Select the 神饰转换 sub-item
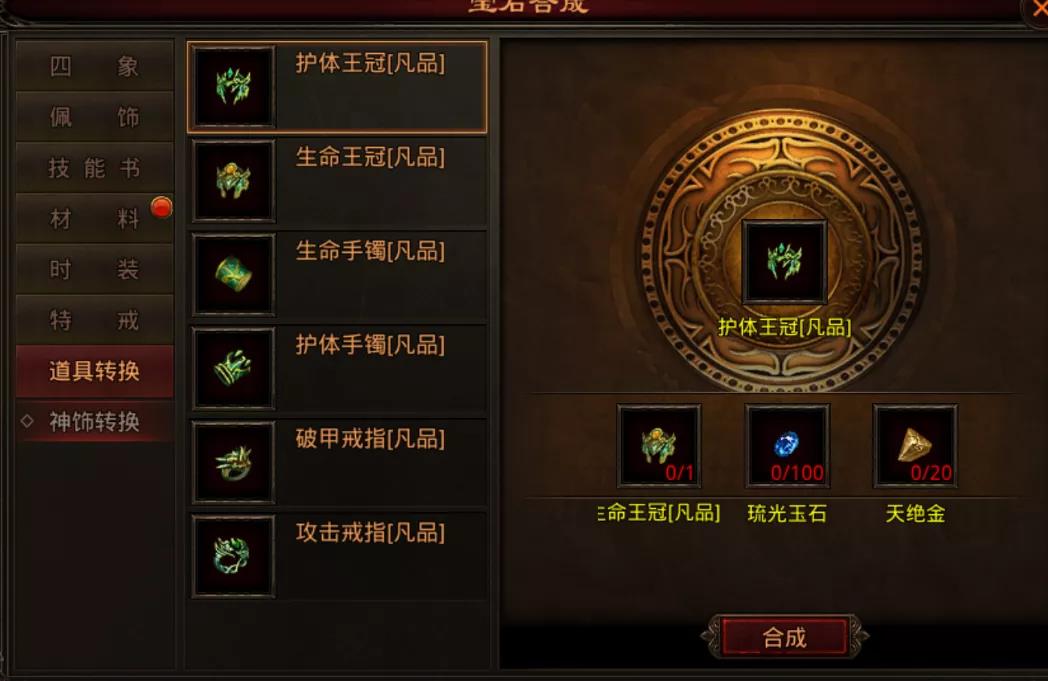The image size is (1048, 681). tap(94, 422)
